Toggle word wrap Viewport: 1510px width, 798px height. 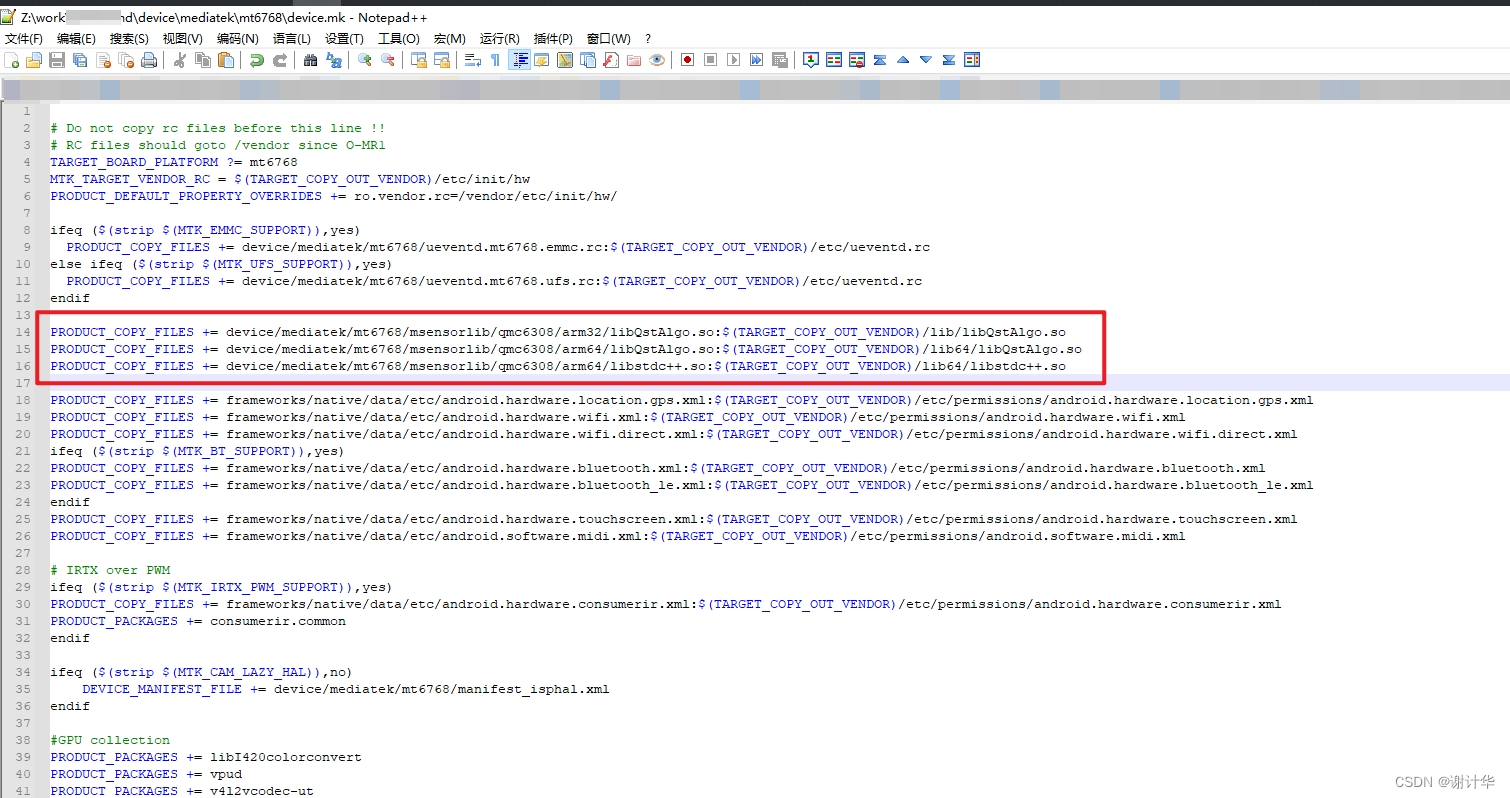click(472, 59)
